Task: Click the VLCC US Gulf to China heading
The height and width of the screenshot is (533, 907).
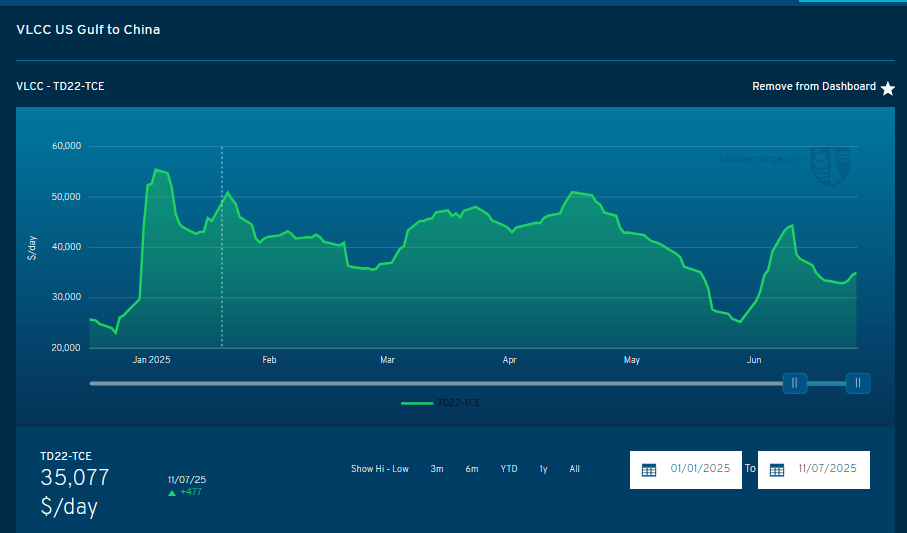Action: tap(88, 30)
